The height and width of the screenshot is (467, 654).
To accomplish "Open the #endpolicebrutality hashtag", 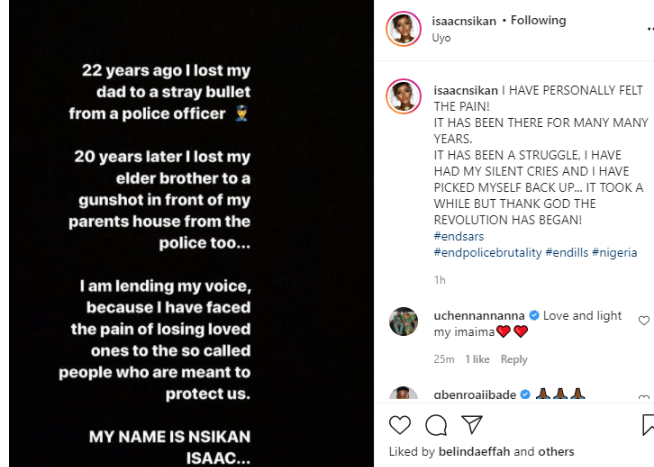I will pyautogui.click(x=487, y=253).
